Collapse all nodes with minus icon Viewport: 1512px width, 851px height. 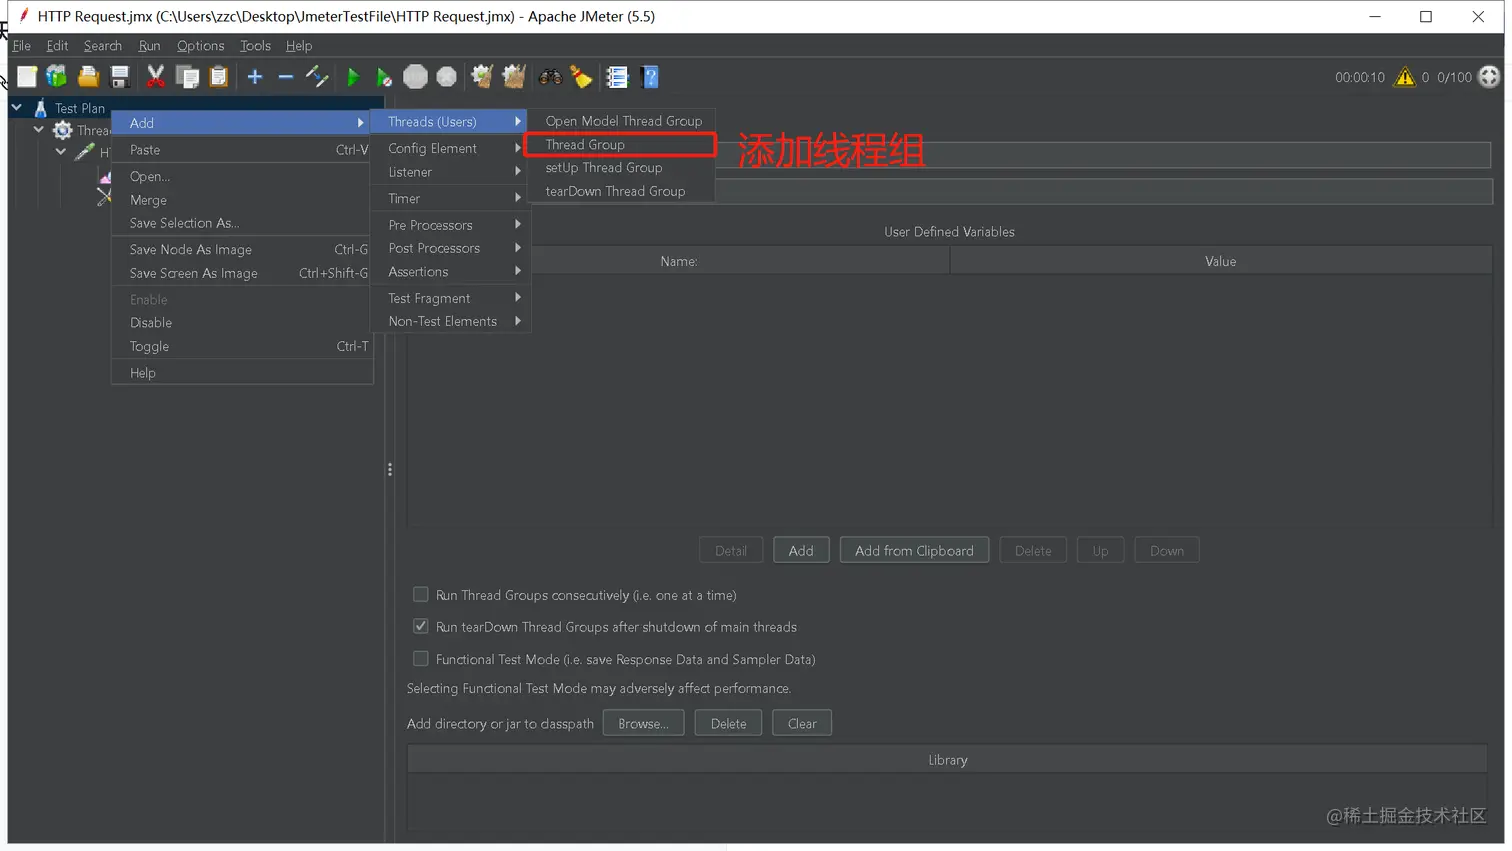coord(286,77)
